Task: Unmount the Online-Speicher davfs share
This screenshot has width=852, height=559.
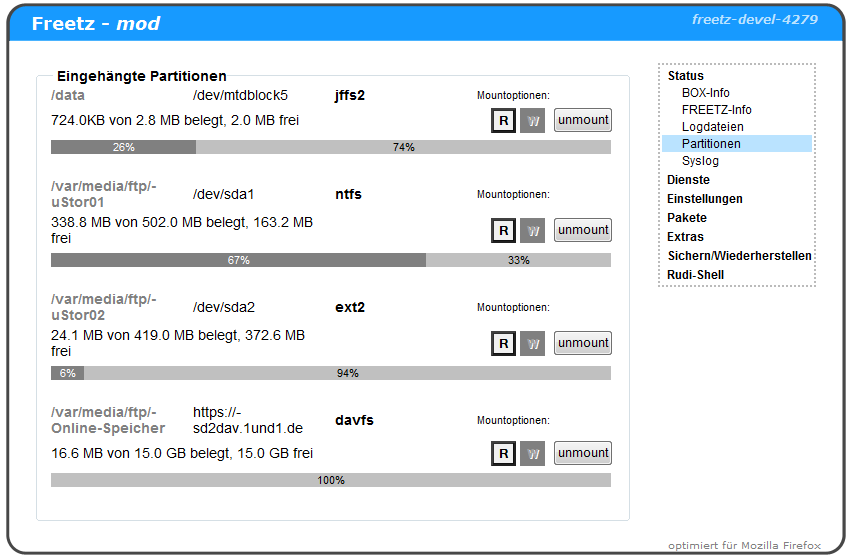Action: tap(583, 453)
